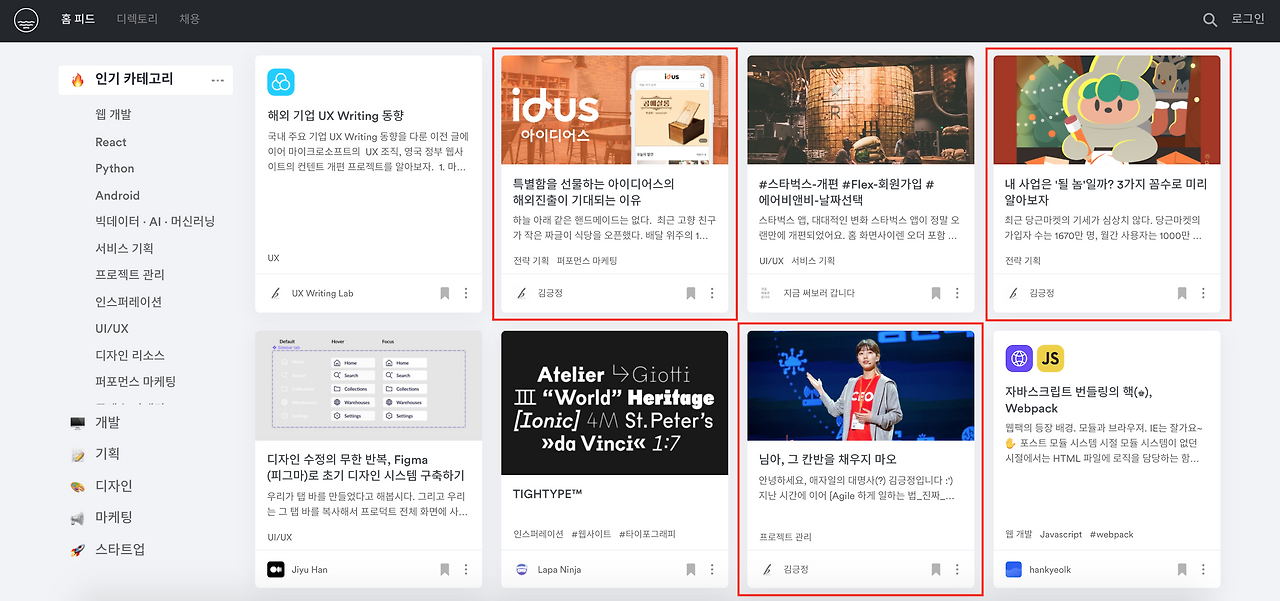Open more options on Jiyu Han card

click(466, 569)
